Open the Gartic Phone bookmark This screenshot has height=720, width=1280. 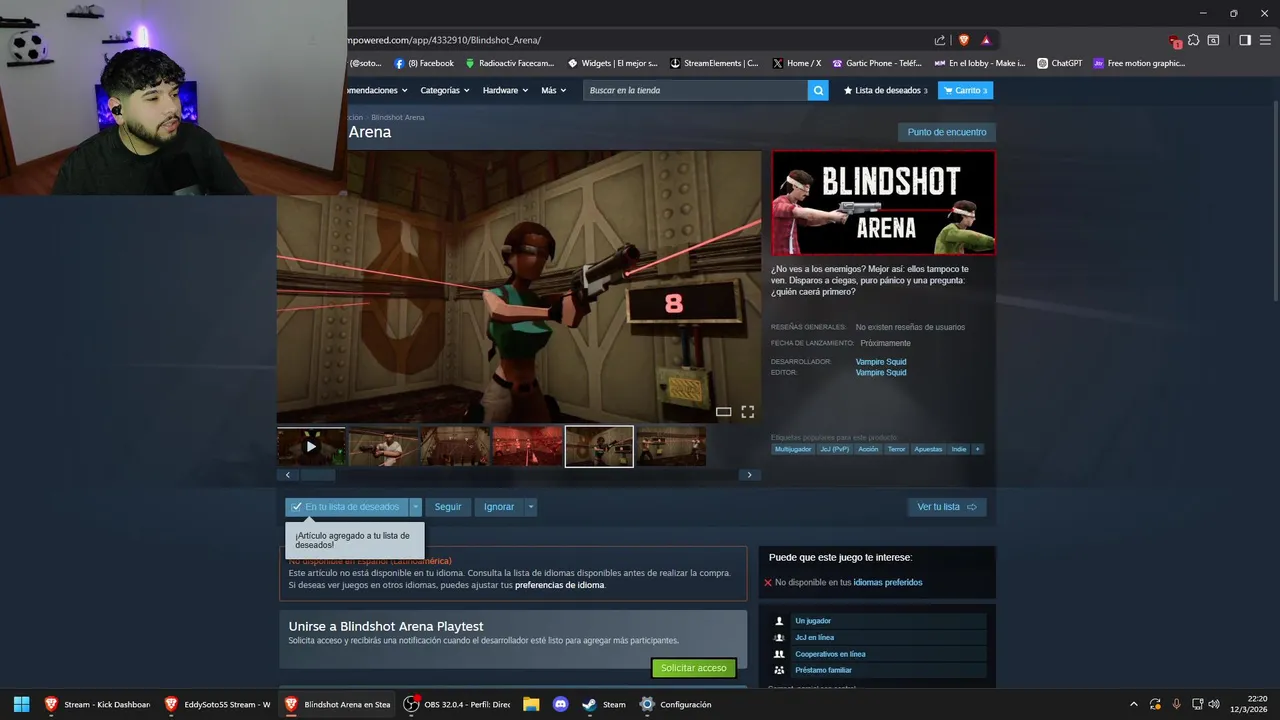[877, 63]
